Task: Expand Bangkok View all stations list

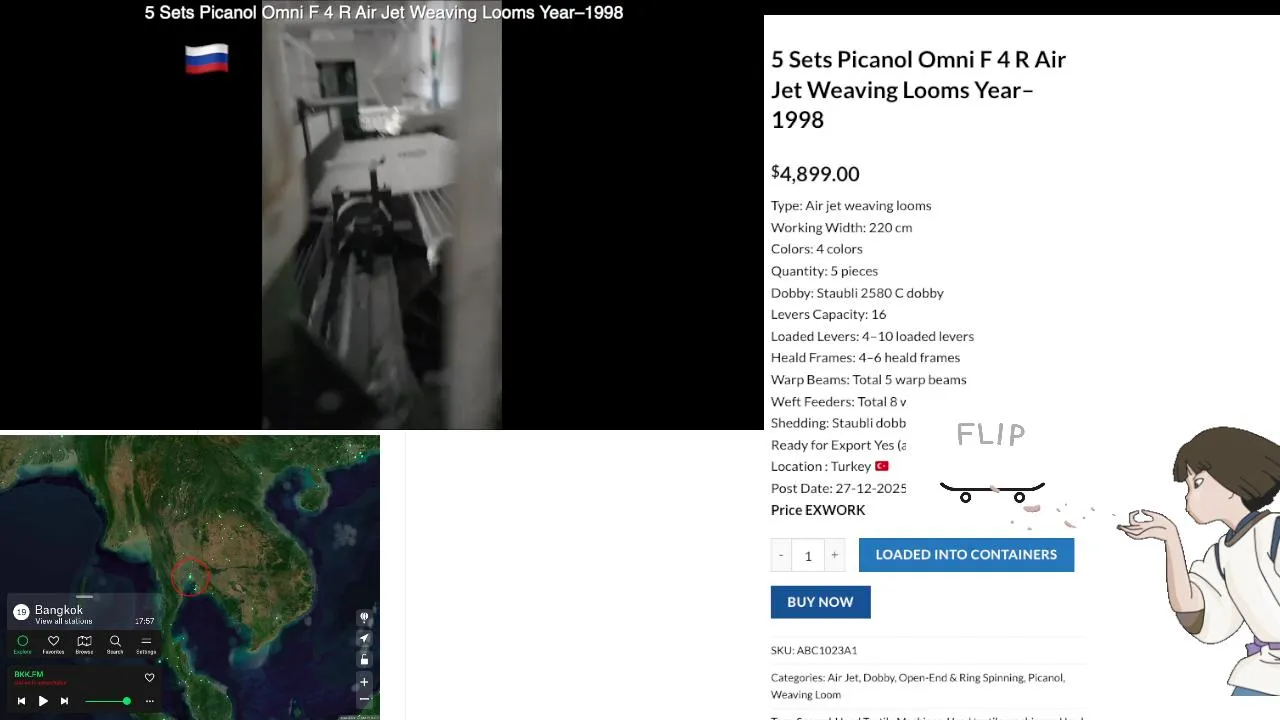Action: tap(64, 621)
